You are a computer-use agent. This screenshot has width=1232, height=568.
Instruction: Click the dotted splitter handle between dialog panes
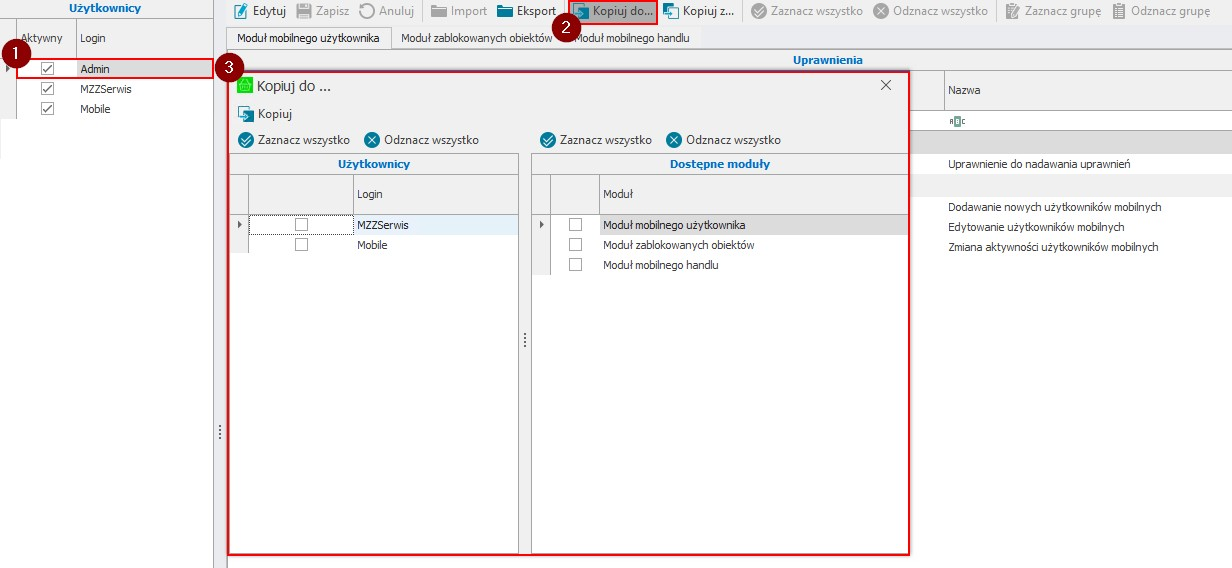click(525, 340)
